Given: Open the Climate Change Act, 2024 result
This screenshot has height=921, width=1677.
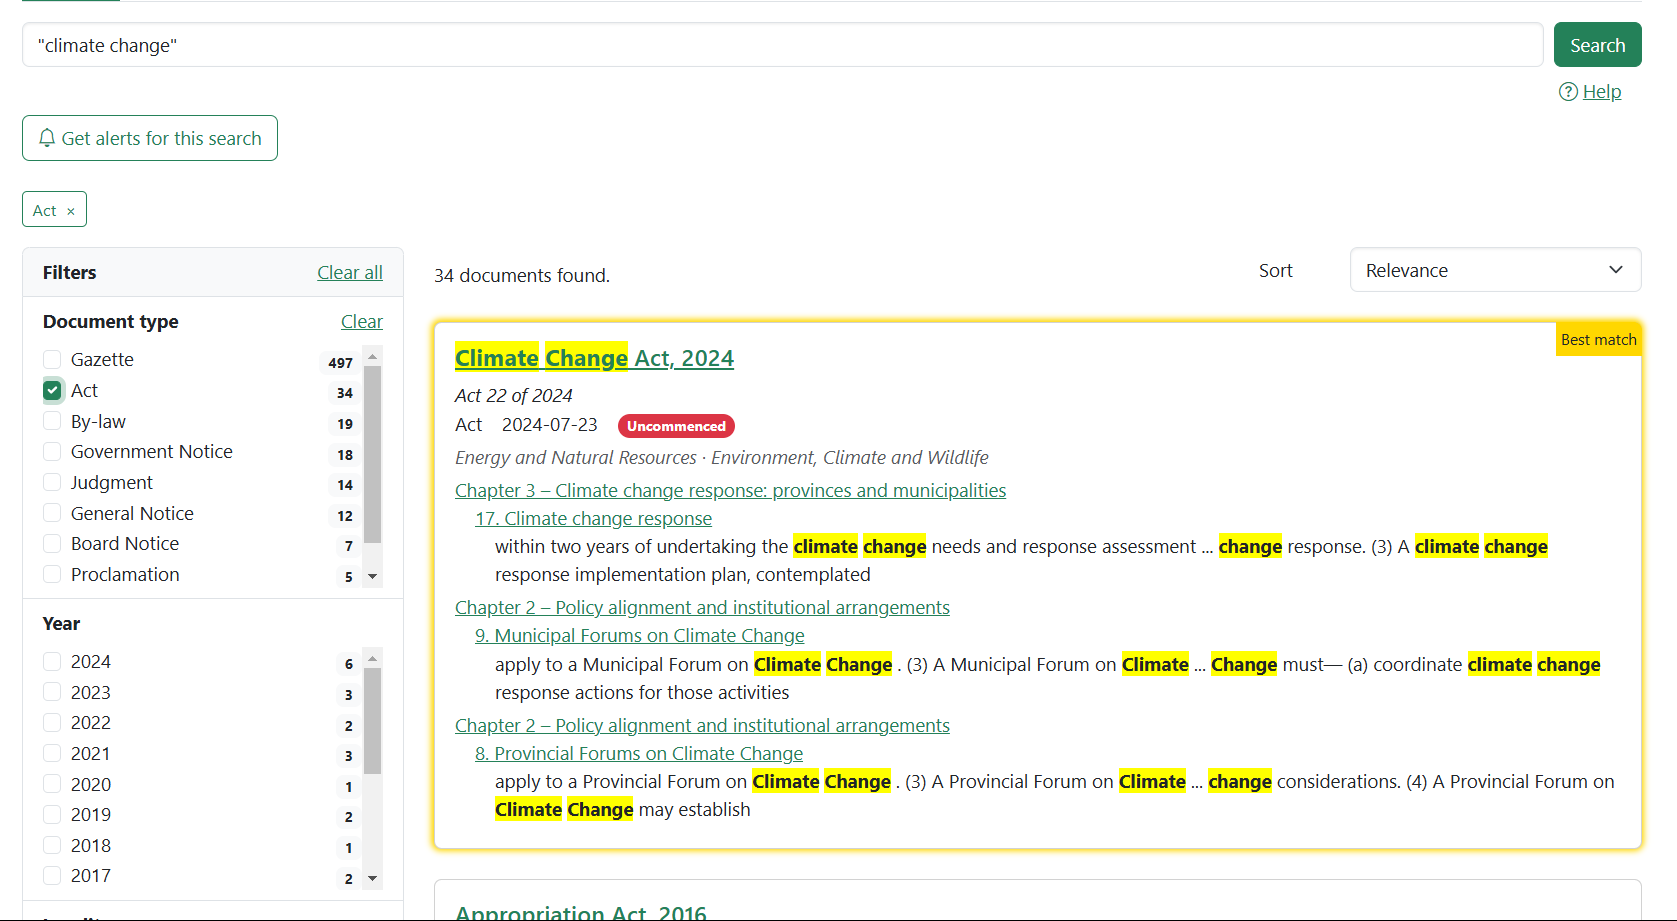Looking at the screenshot, I should (x=594, y=358).
